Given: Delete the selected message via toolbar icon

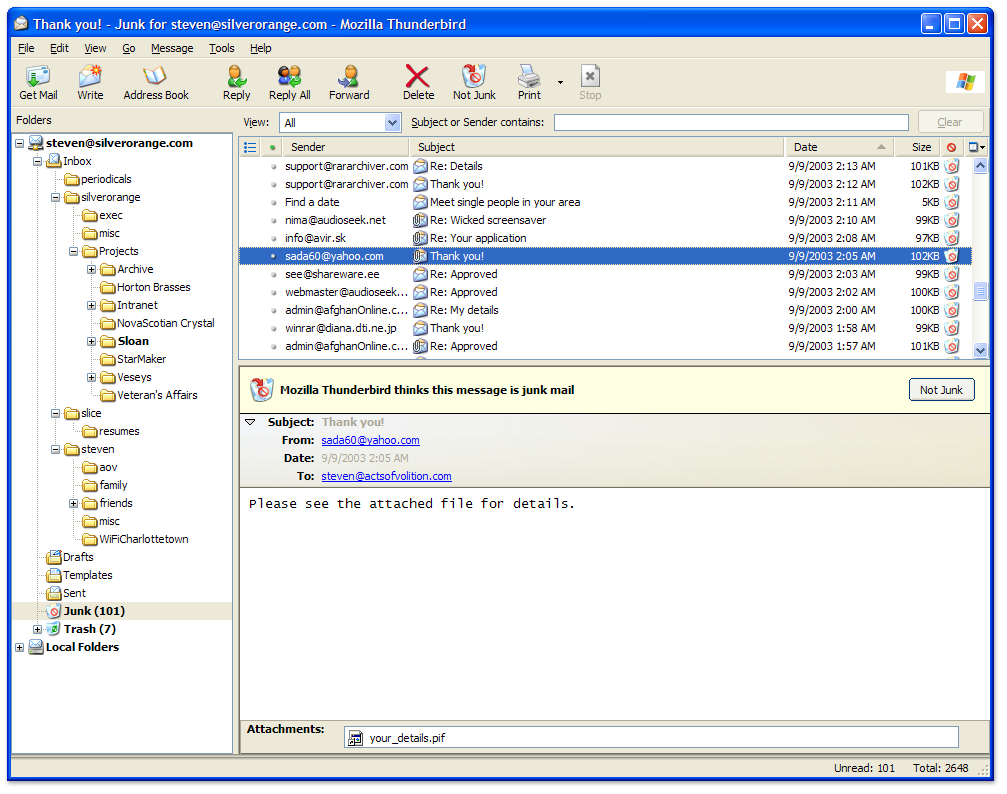Looking at the screenshot, I should pyautogui.click(x=417, y=80).
